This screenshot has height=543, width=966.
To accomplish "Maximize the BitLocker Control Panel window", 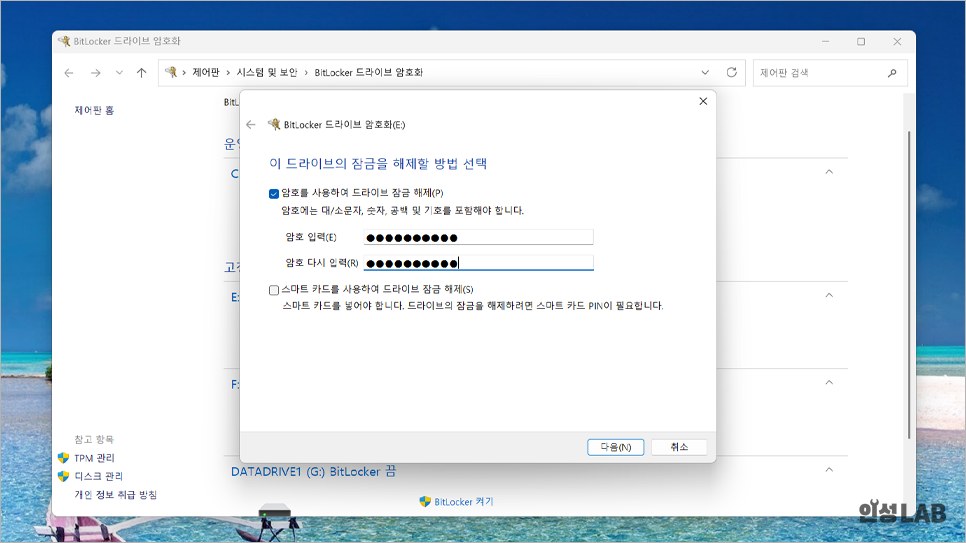I will [861, 41].
